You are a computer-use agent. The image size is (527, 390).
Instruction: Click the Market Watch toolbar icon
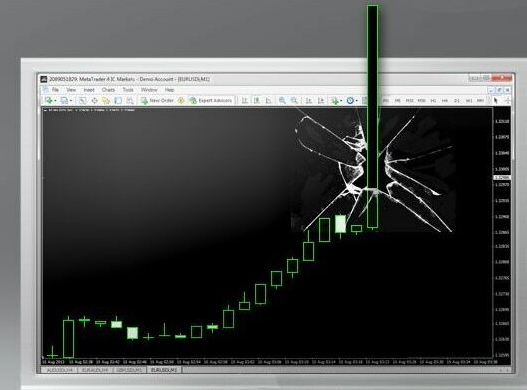click(x=82, y=100)
